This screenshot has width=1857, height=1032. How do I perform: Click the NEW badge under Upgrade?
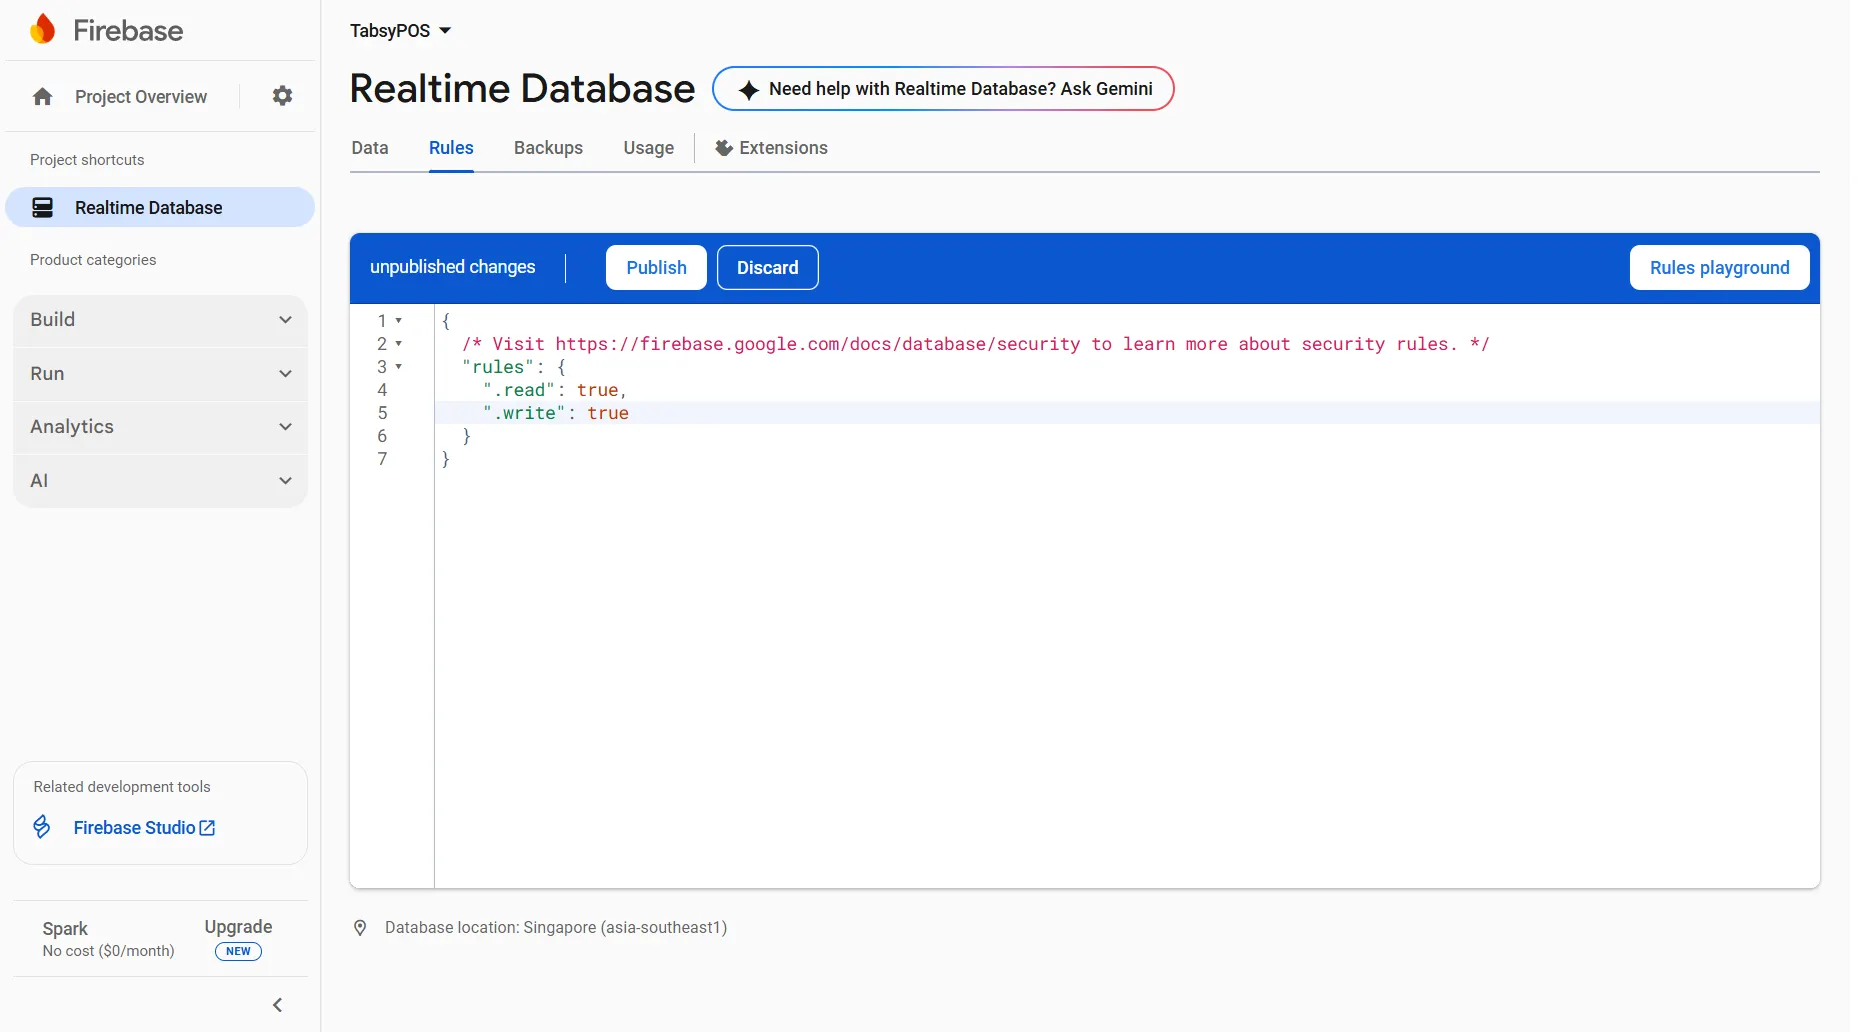point(238,952)
